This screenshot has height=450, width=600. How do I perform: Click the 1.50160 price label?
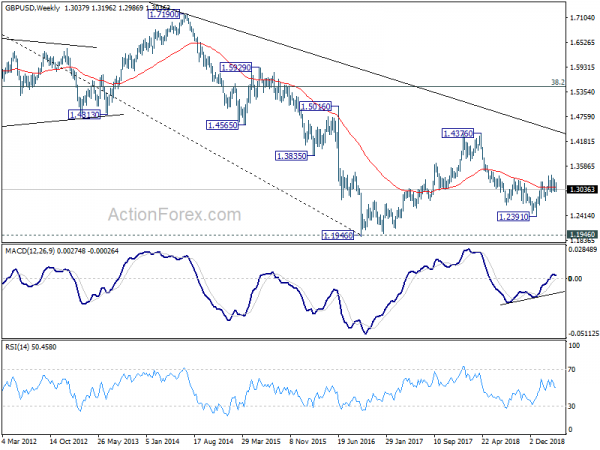[315, 106]
